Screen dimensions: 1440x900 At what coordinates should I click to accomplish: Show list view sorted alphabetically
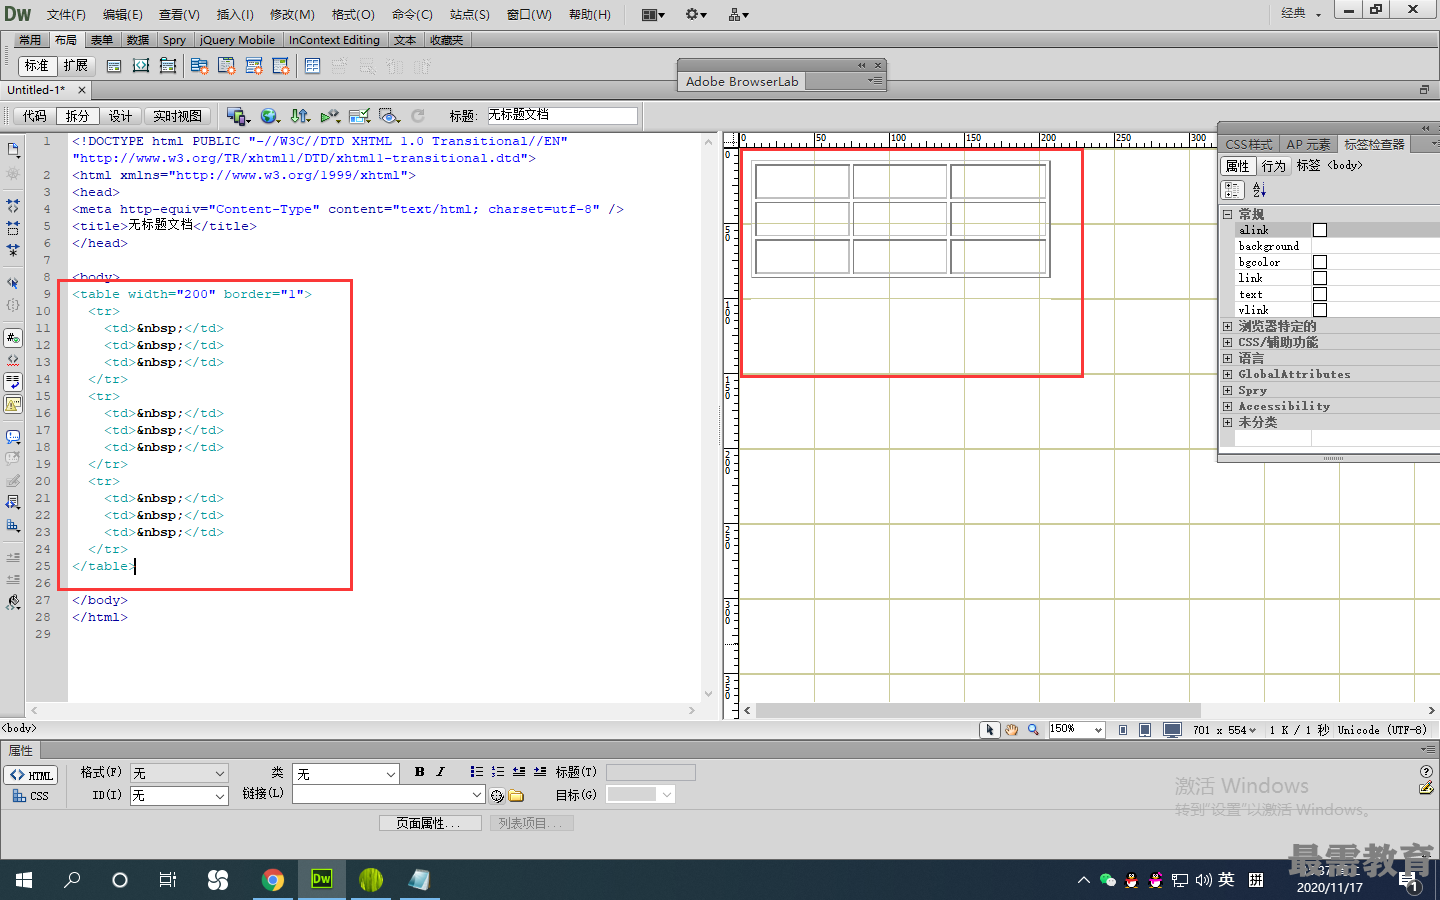point(1259,190)
